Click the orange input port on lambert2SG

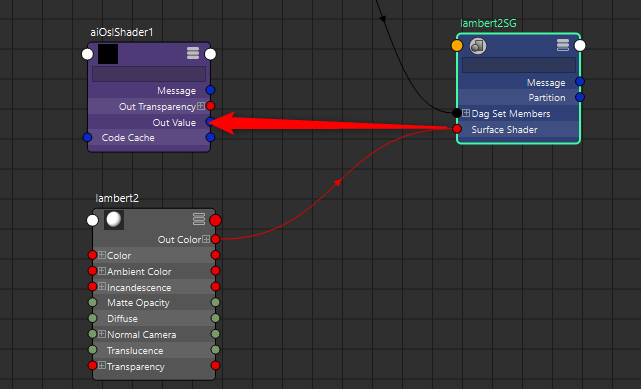(x=457, y=45)
